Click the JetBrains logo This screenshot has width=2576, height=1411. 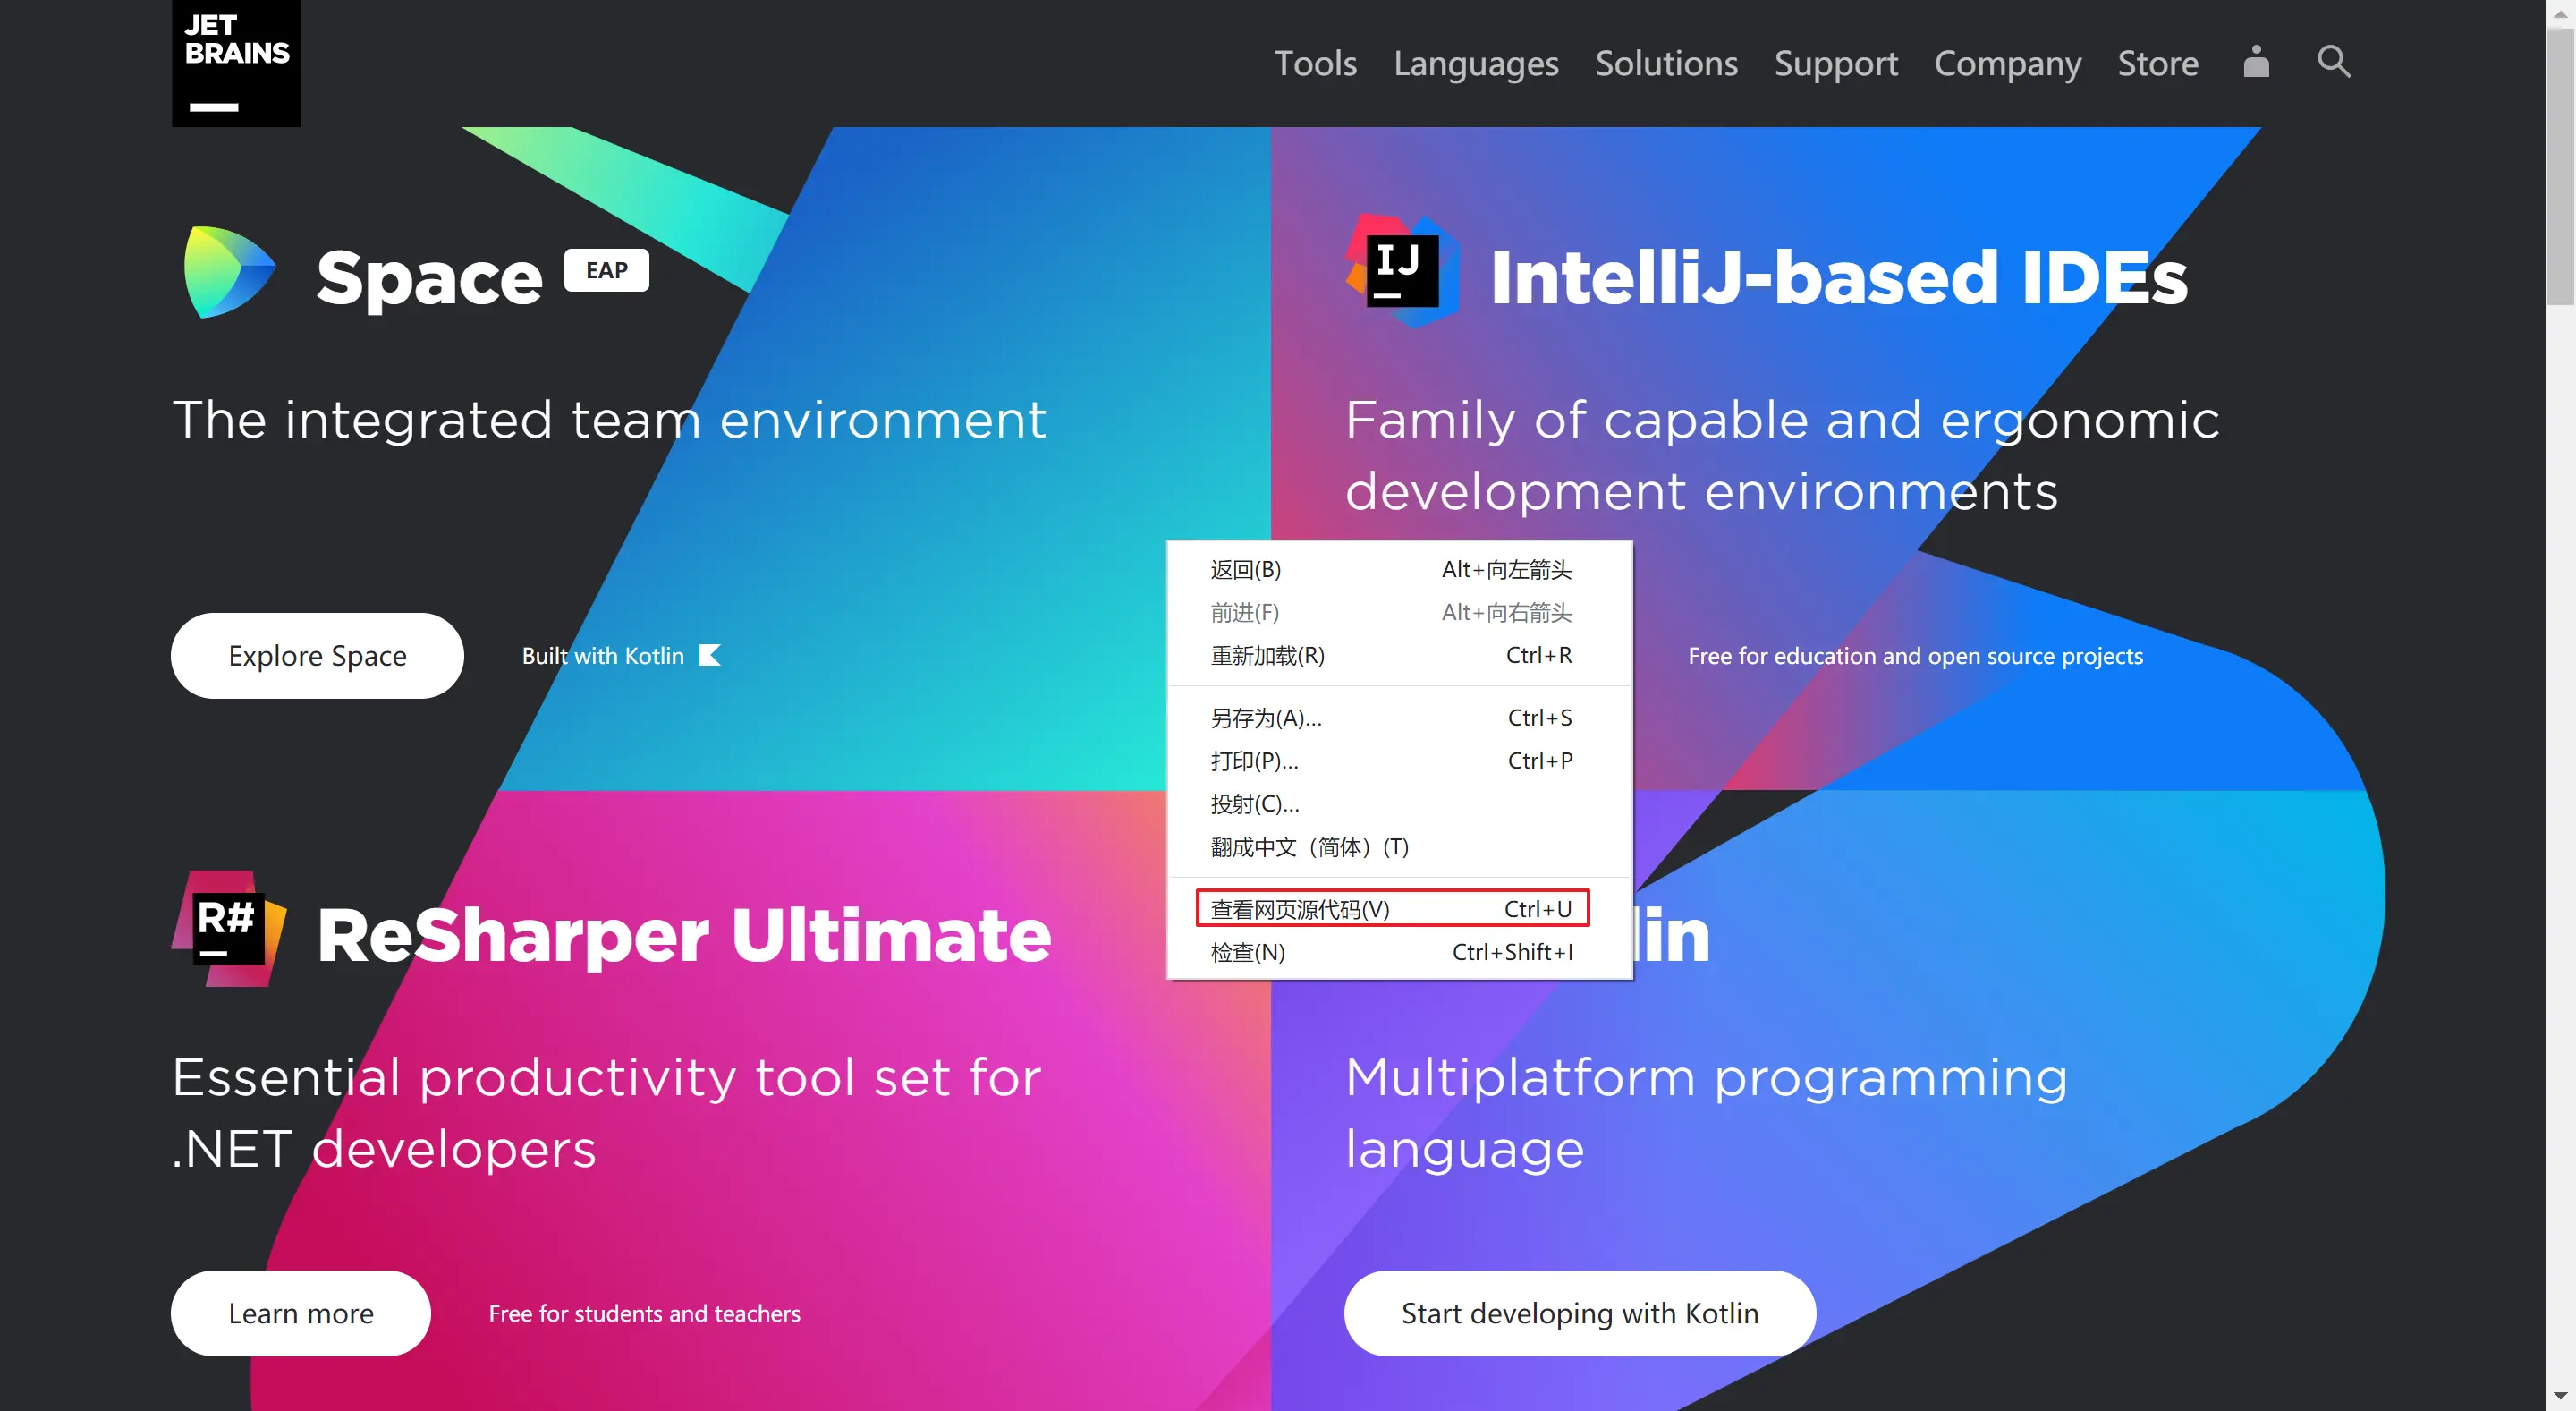(236, 62)
